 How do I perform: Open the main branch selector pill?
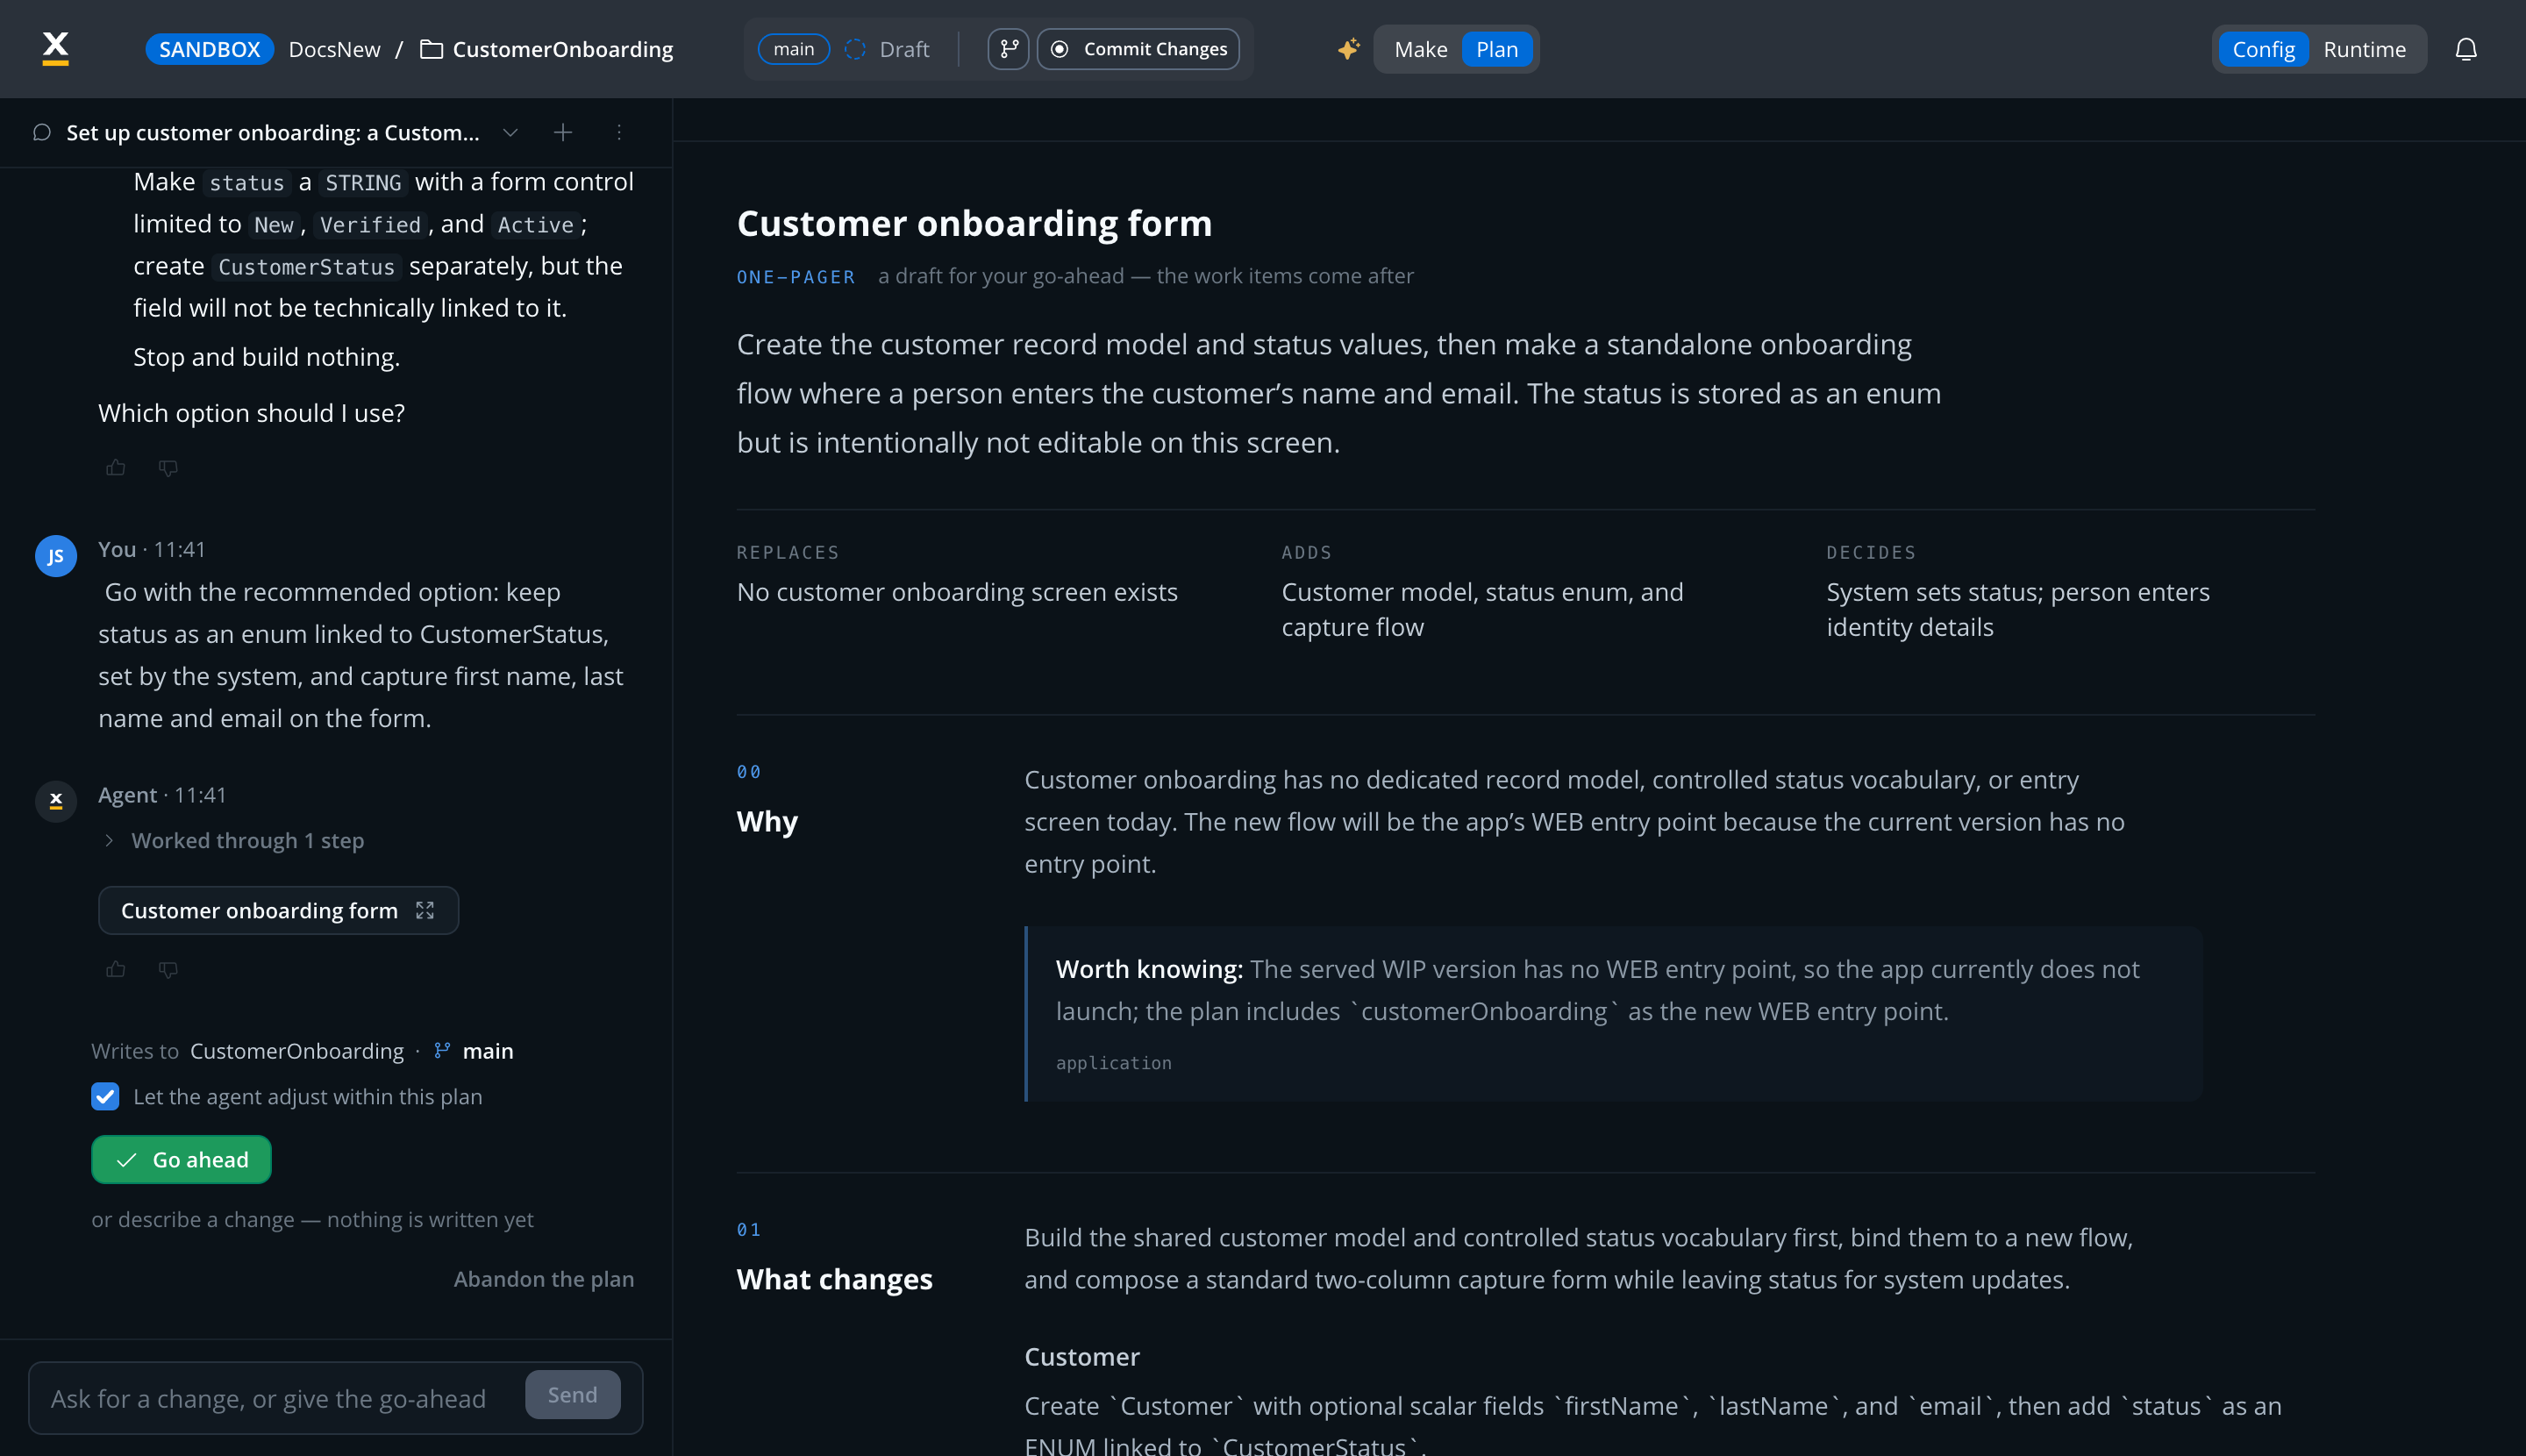pos(794,49)
